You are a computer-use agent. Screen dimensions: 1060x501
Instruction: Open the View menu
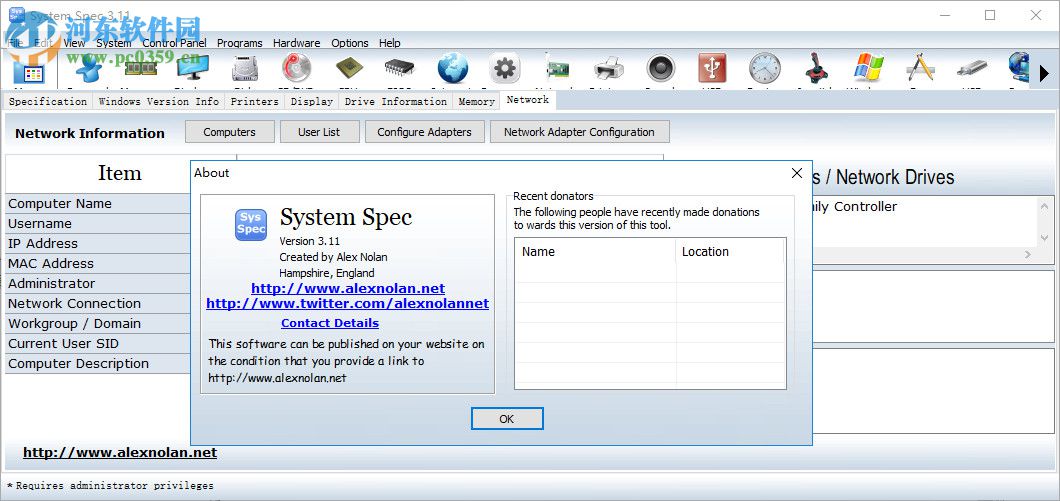(74, 43)
